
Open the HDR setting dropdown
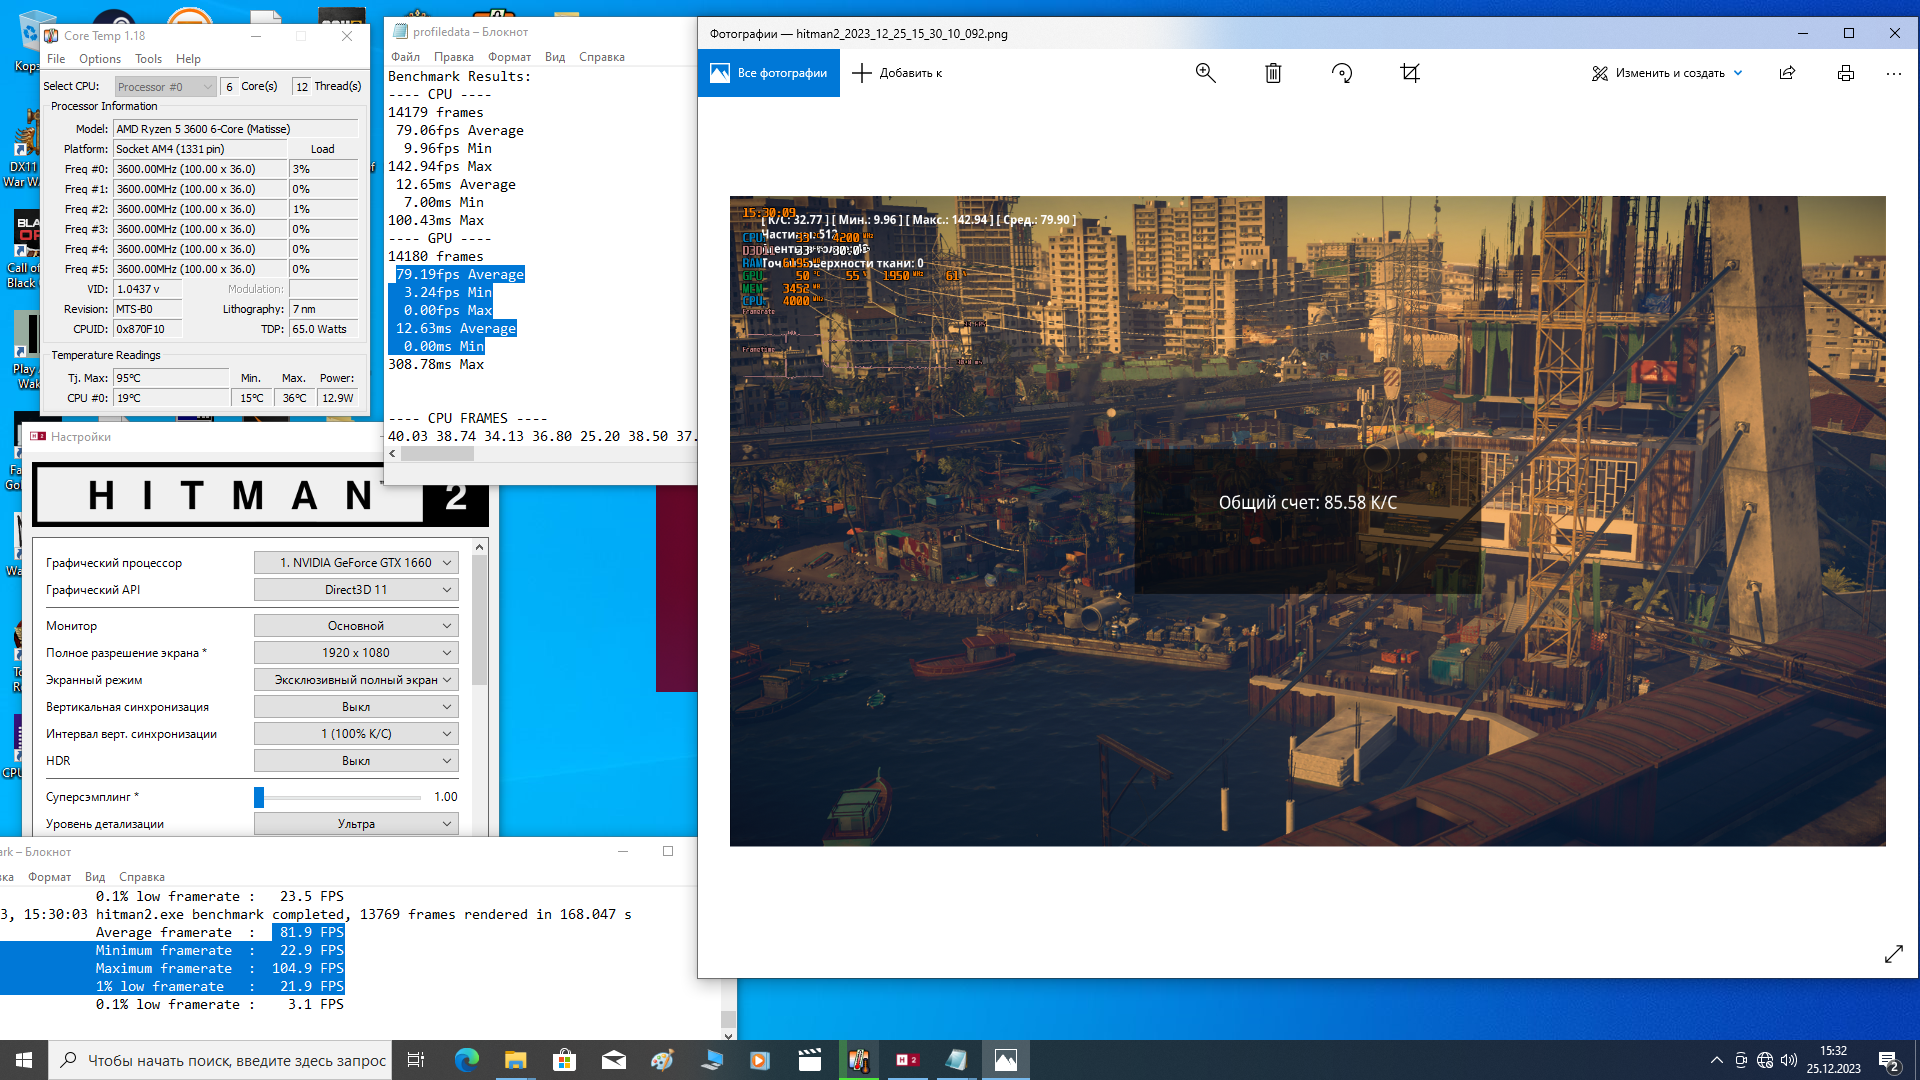[356, 761]
